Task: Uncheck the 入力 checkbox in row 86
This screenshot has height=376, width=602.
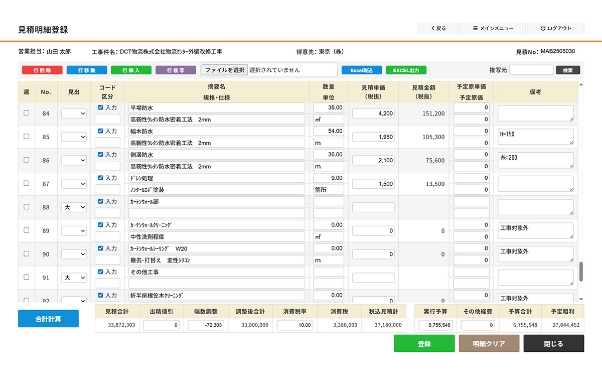Action: click(x=101, y=154)
